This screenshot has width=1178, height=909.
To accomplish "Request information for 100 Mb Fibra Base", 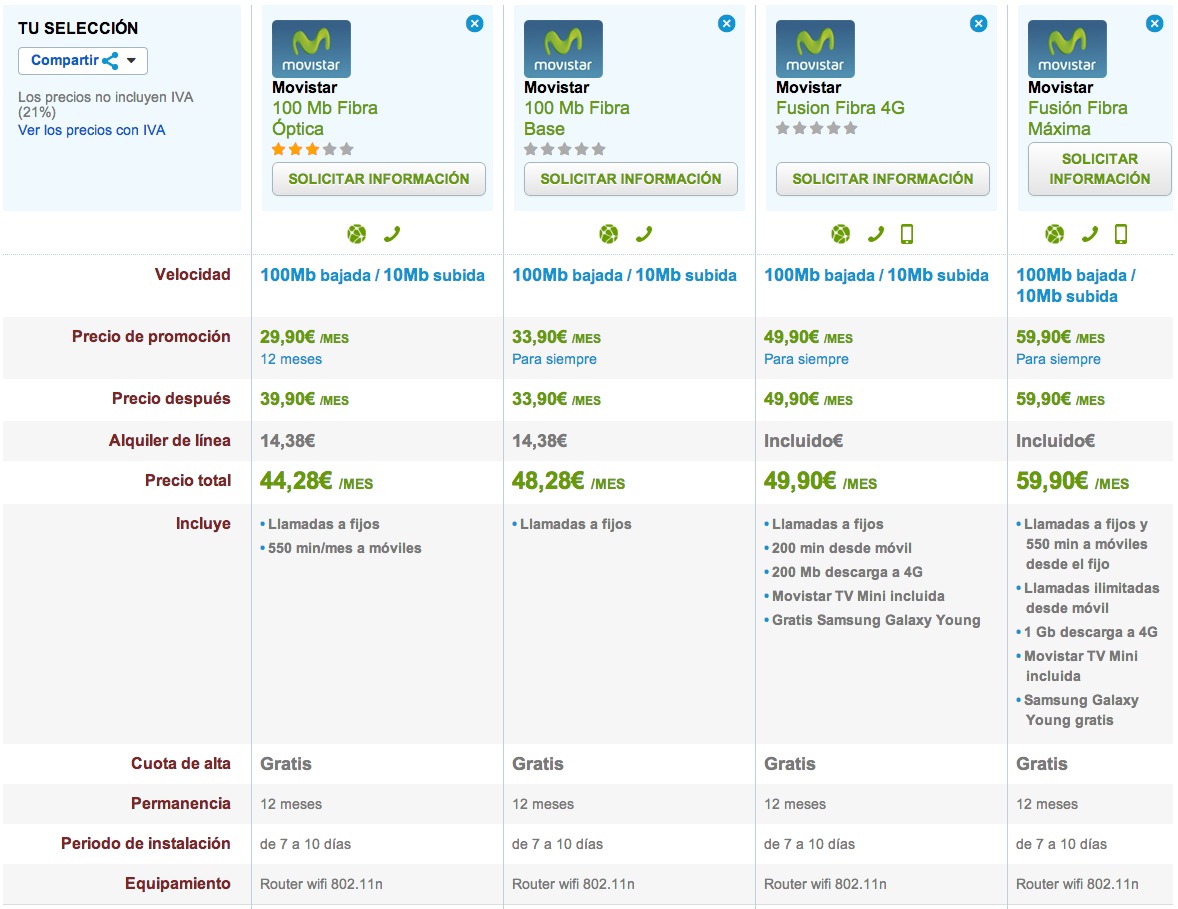I will pyautogui.click(x=630, y=179).
